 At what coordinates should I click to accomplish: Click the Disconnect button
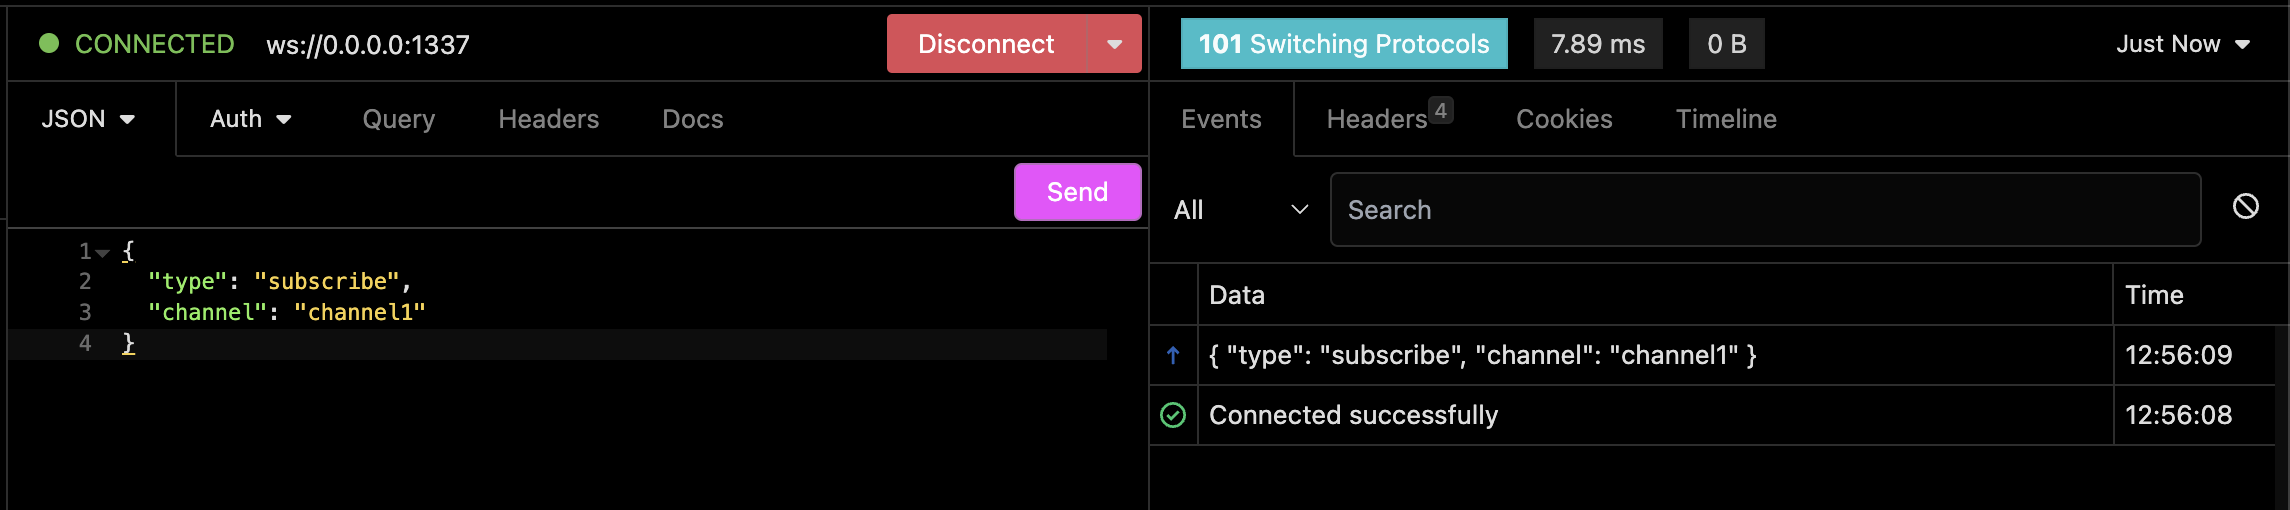[986, 44]
